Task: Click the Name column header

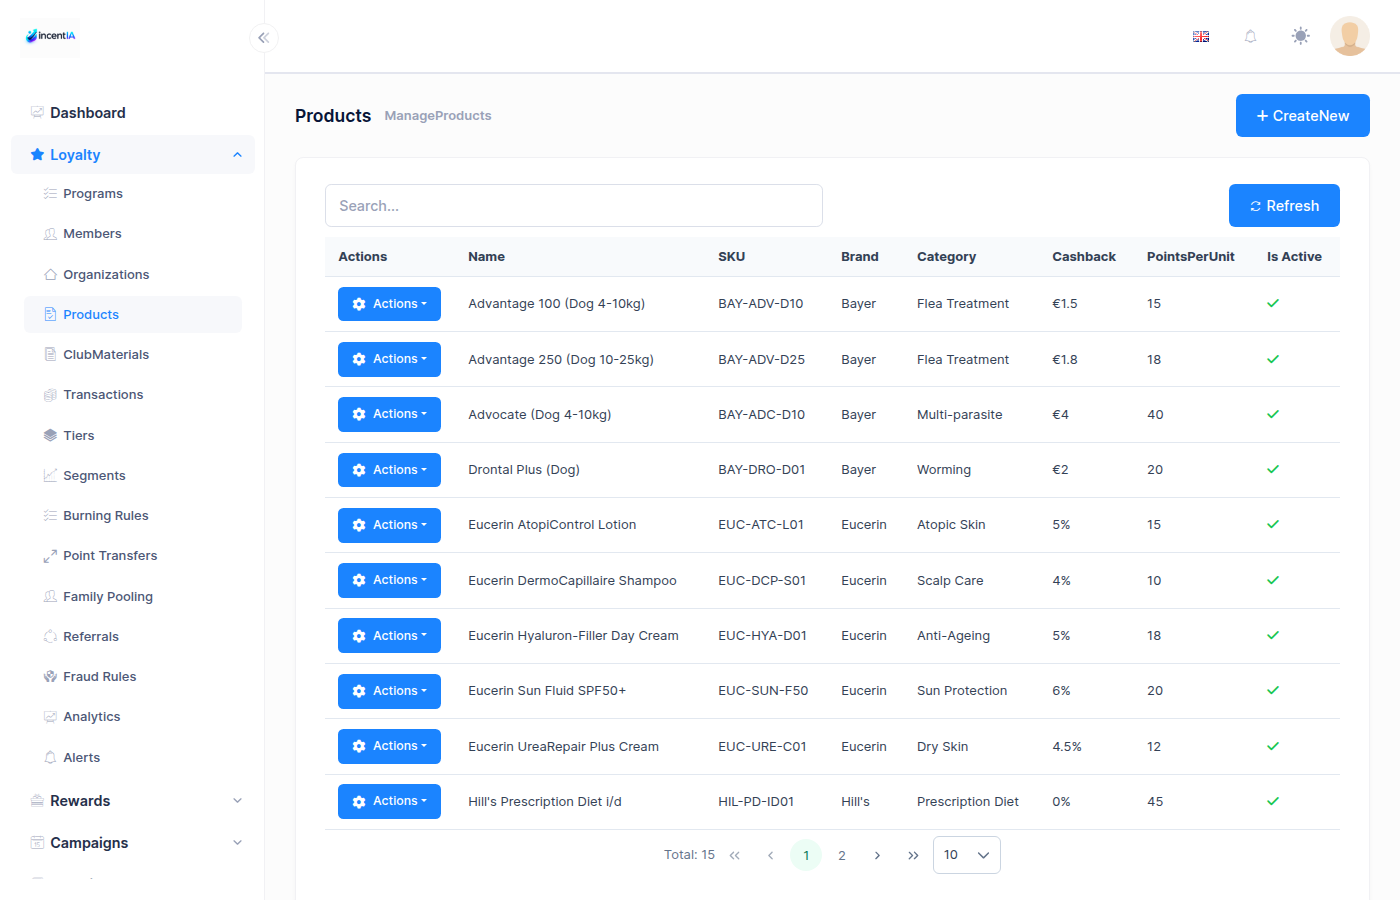Action: click(487, 257)
